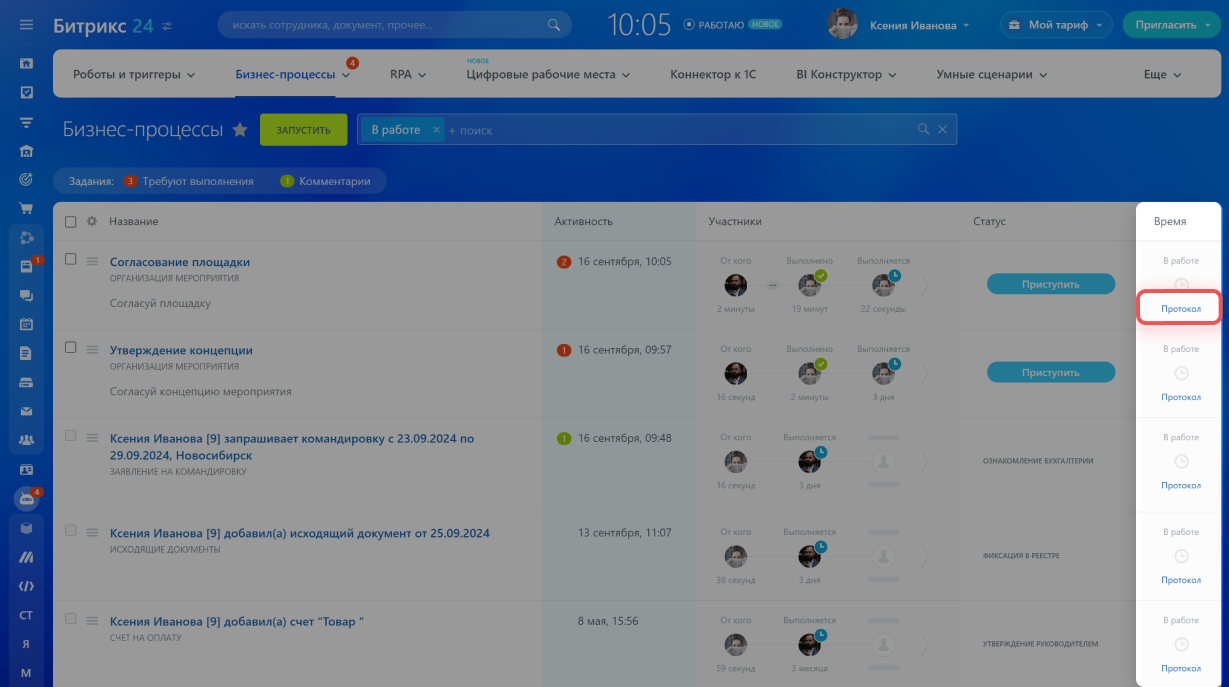This screenshot has height=687, width=1229.
Task: Sort by Активность column header
Action: 584,221
